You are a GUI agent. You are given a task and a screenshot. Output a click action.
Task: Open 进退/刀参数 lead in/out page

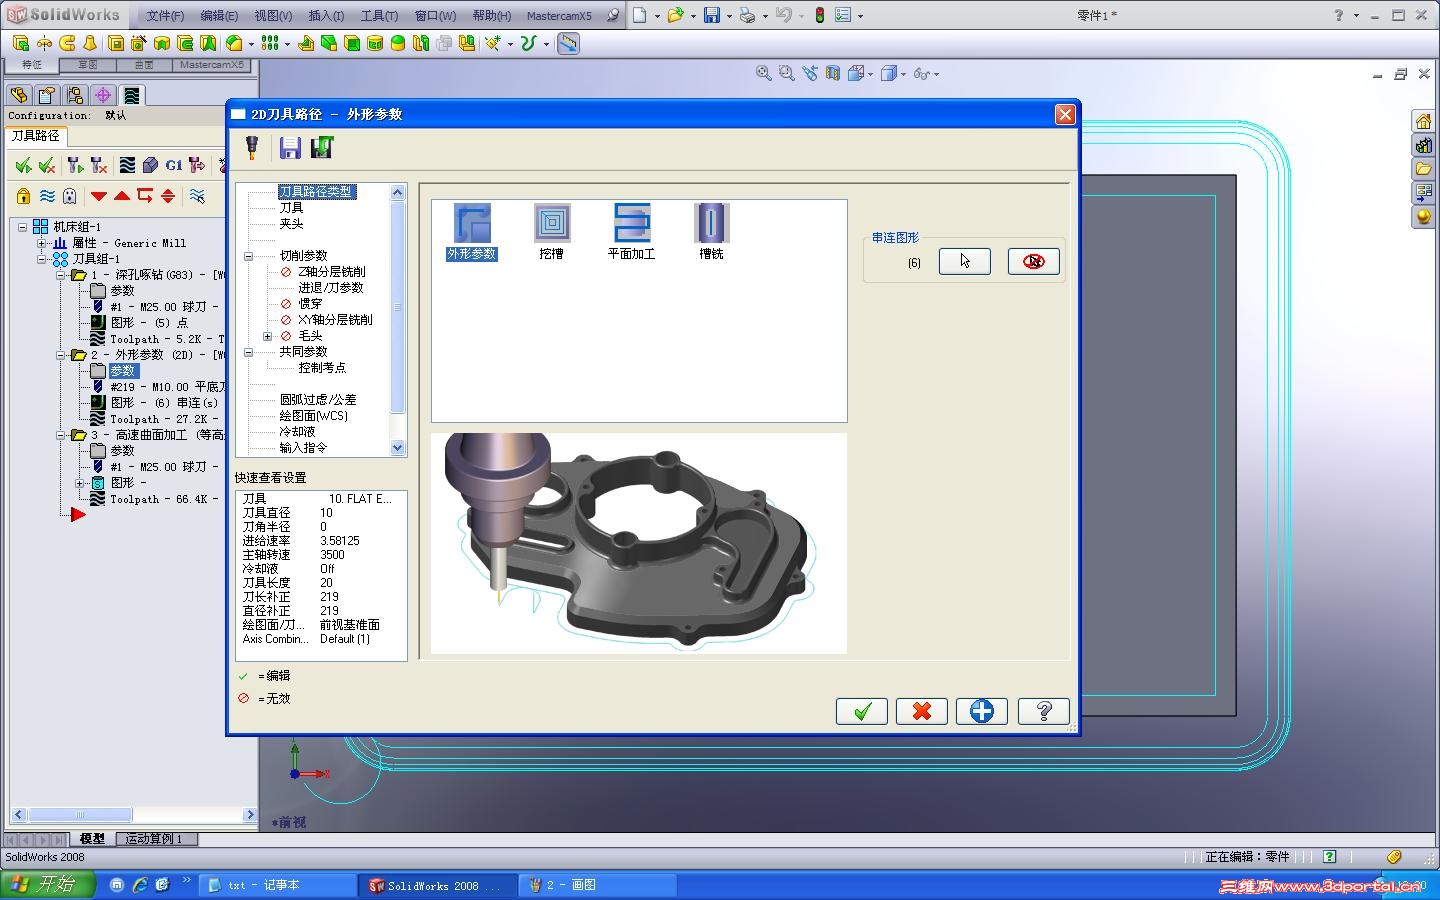[330, 288]
